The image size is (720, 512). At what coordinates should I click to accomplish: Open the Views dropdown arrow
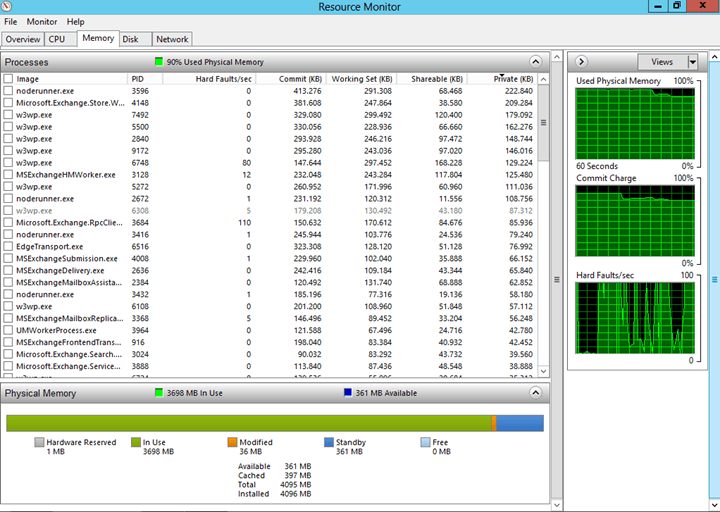click(692, 62)
